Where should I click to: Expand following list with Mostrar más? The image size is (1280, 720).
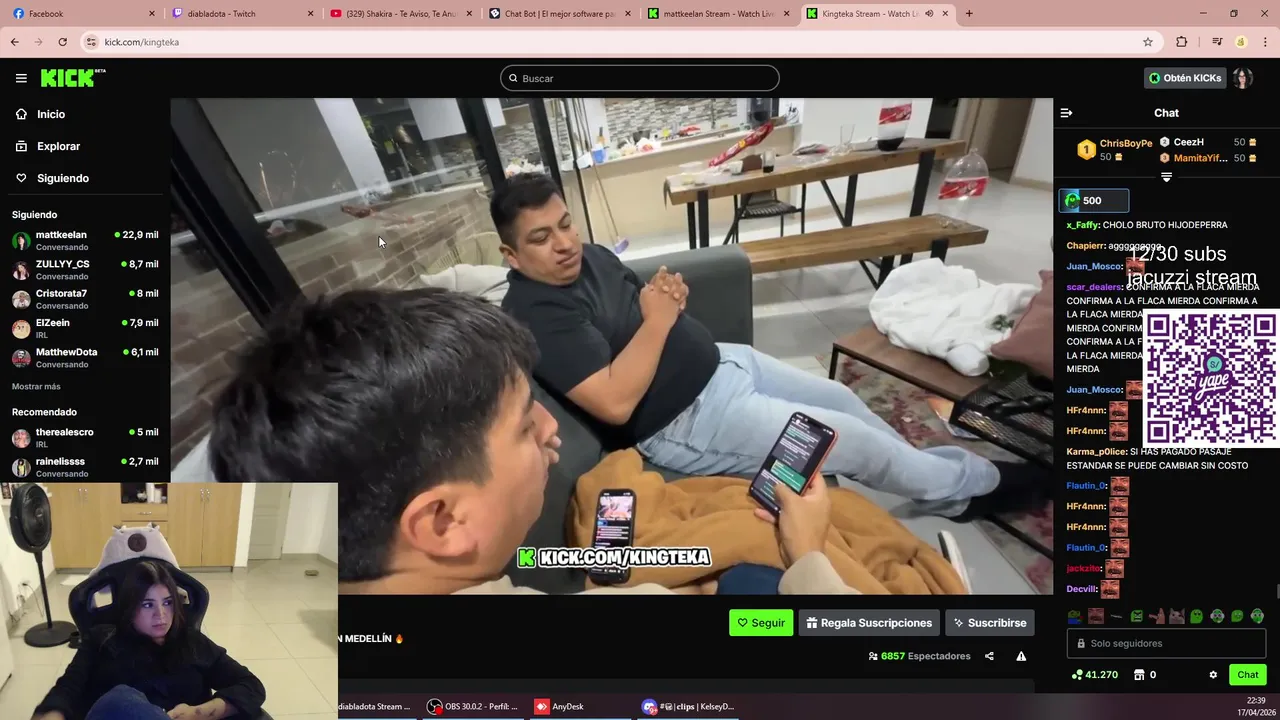(x=36, y=386)
